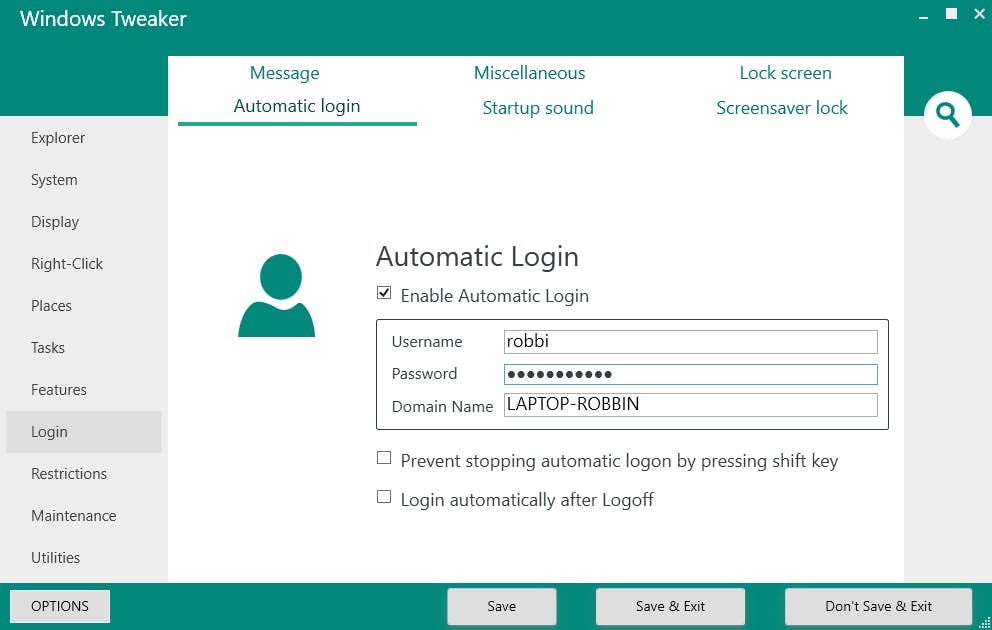Open the Message tab
992x630 pixels.
point(285,73)
